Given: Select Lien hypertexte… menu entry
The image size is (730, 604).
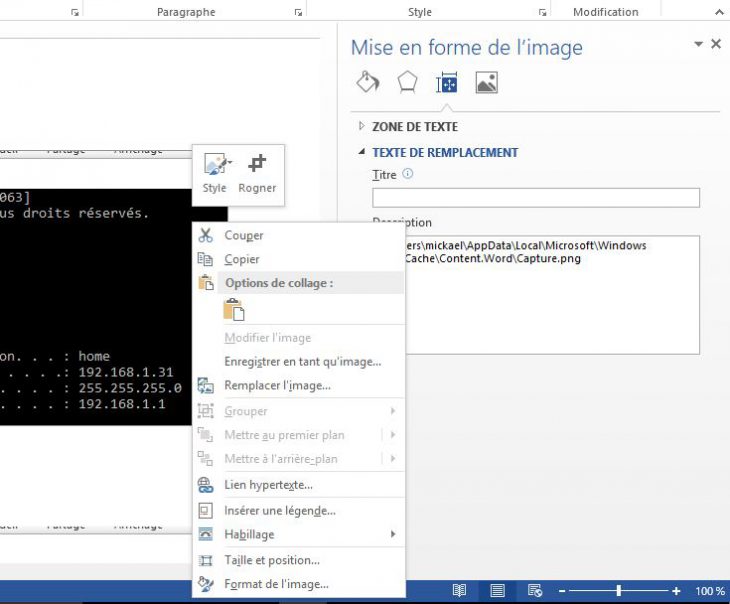Looking at the screenshot, I should click(298, 485).
